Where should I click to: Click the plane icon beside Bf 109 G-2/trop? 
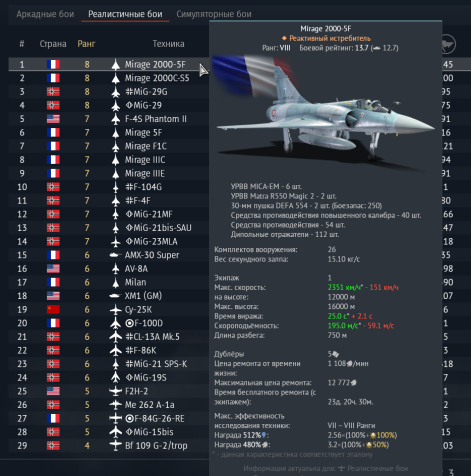tap(115, 446)
